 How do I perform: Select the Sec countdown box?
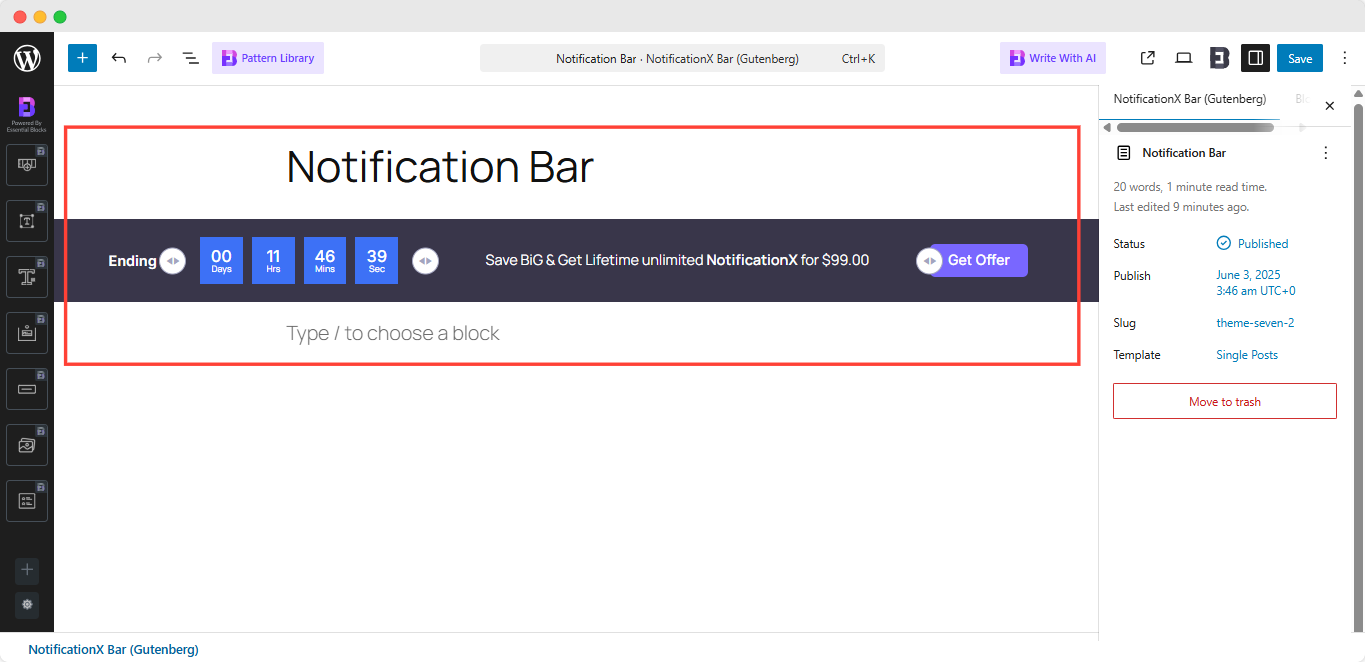[x=376, y=260]
